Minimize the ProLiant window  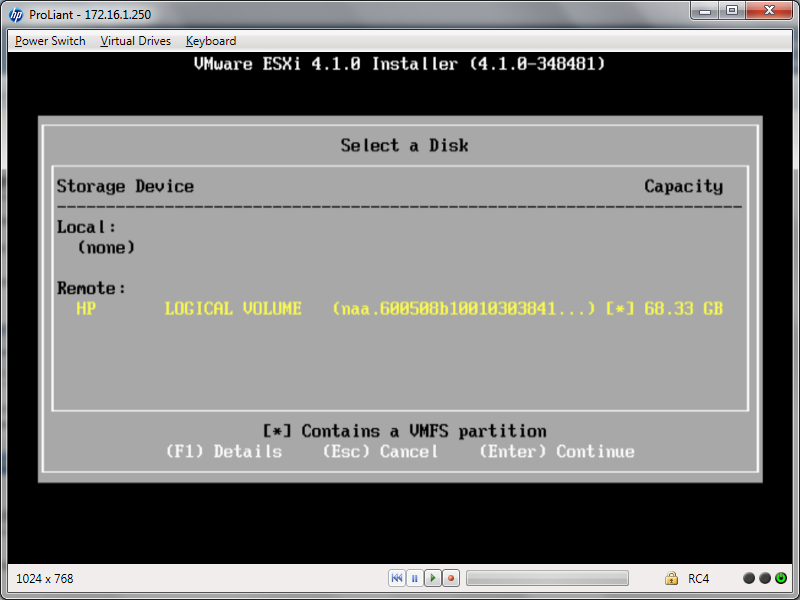[x=705, y=10]
